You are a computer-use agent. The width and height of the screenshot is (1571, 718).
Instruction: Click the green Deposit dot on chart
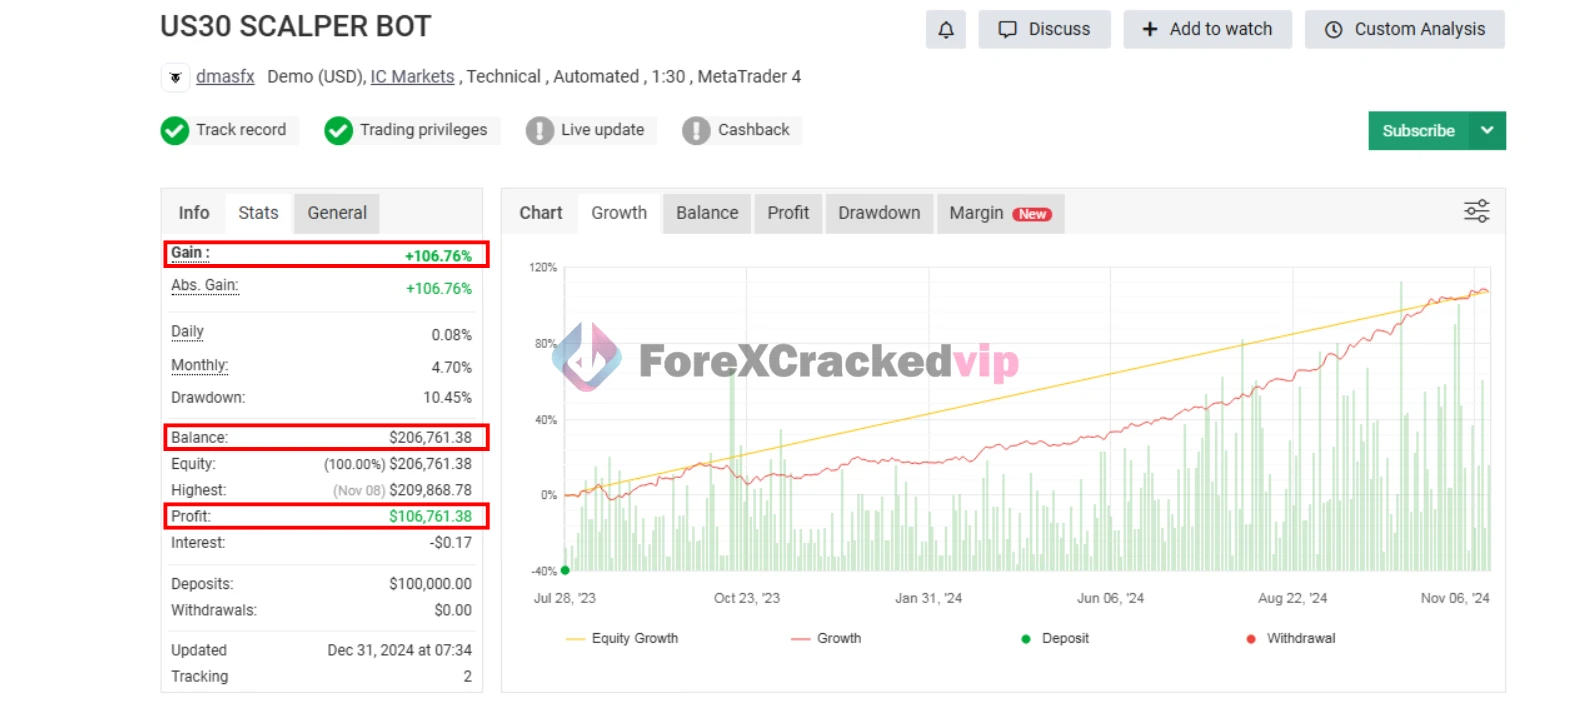click(x=565, y=571)
